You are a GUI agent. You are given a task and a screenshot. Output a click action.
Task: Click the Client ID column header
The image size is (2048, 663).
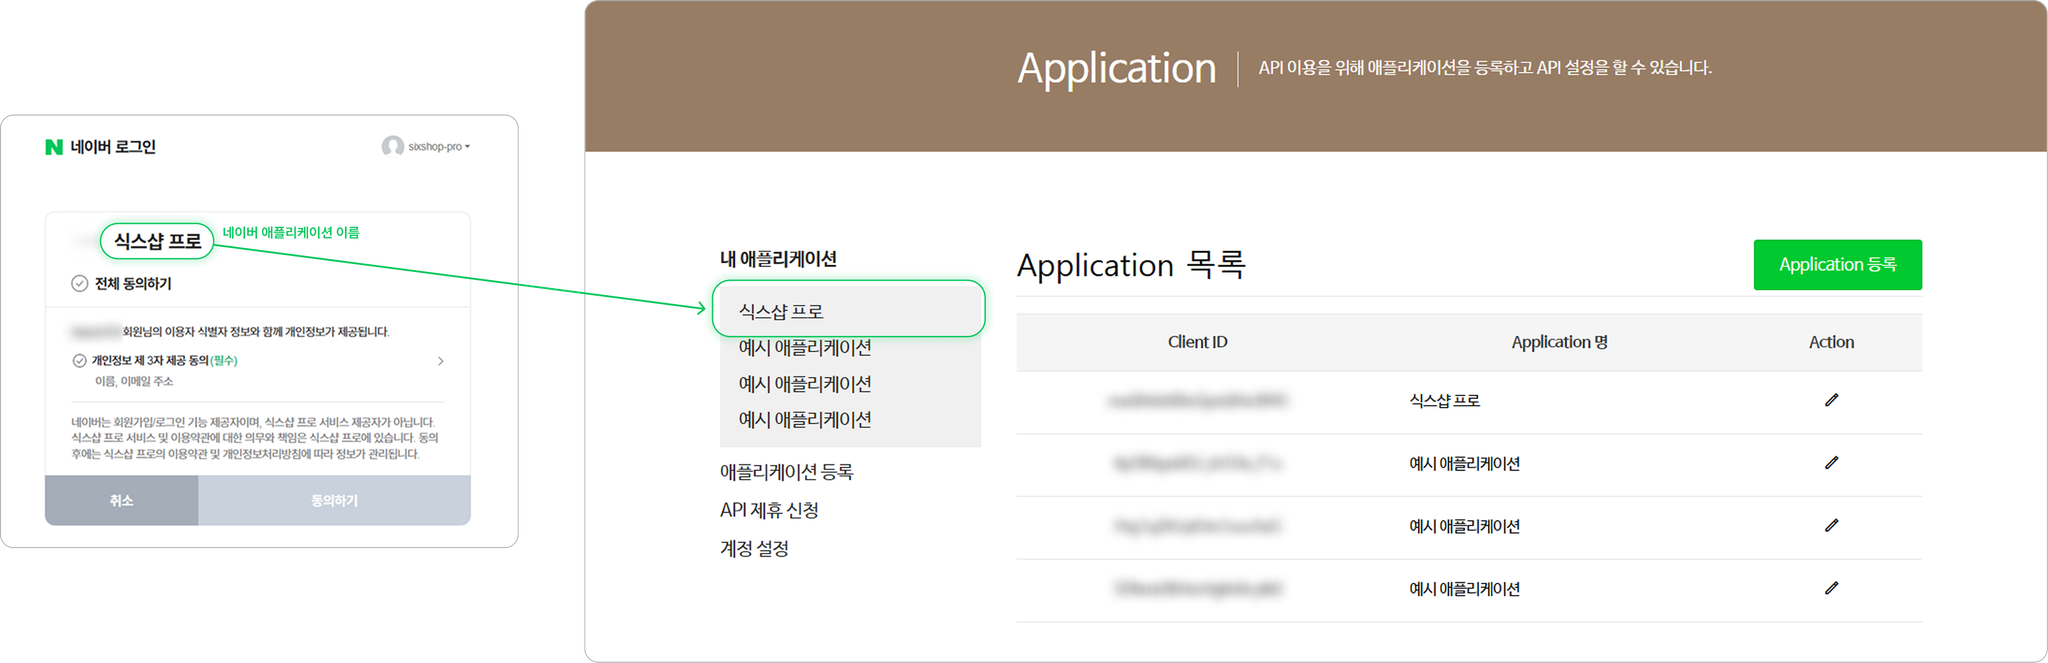[x=1197, y=342]
